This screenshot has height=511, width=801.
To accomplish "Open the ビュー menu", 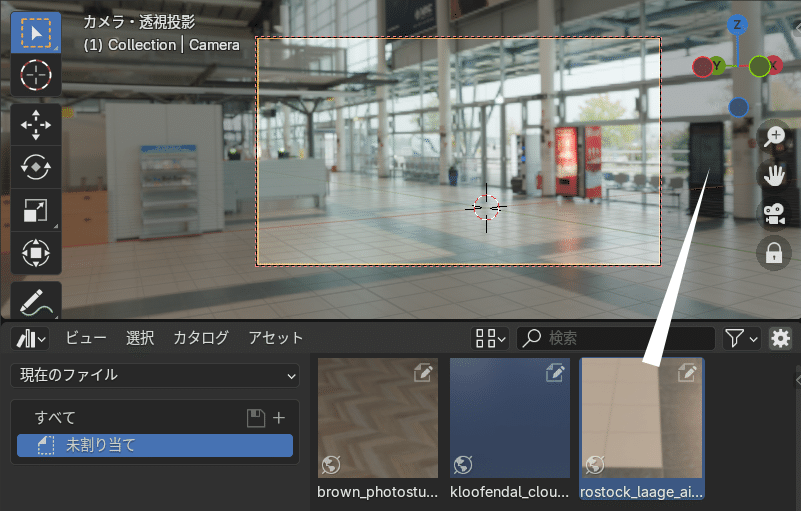I will click(x=86, y=338).
